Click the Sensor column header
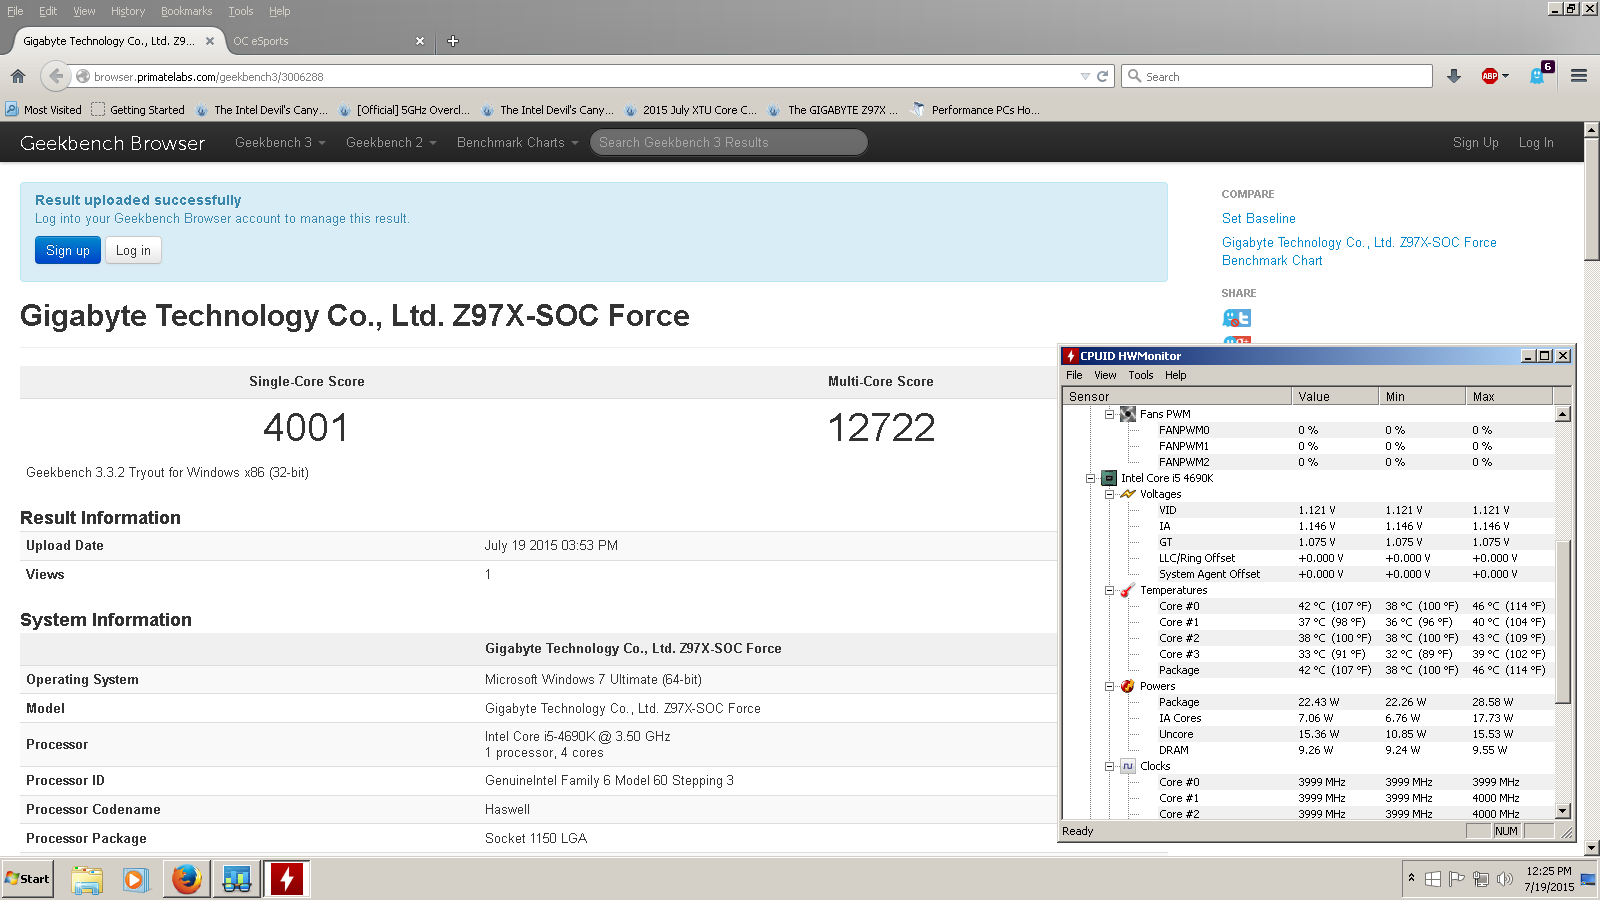Viewport: 1600px width, 900px height. pyautogui.click(x=1177, y=397)
